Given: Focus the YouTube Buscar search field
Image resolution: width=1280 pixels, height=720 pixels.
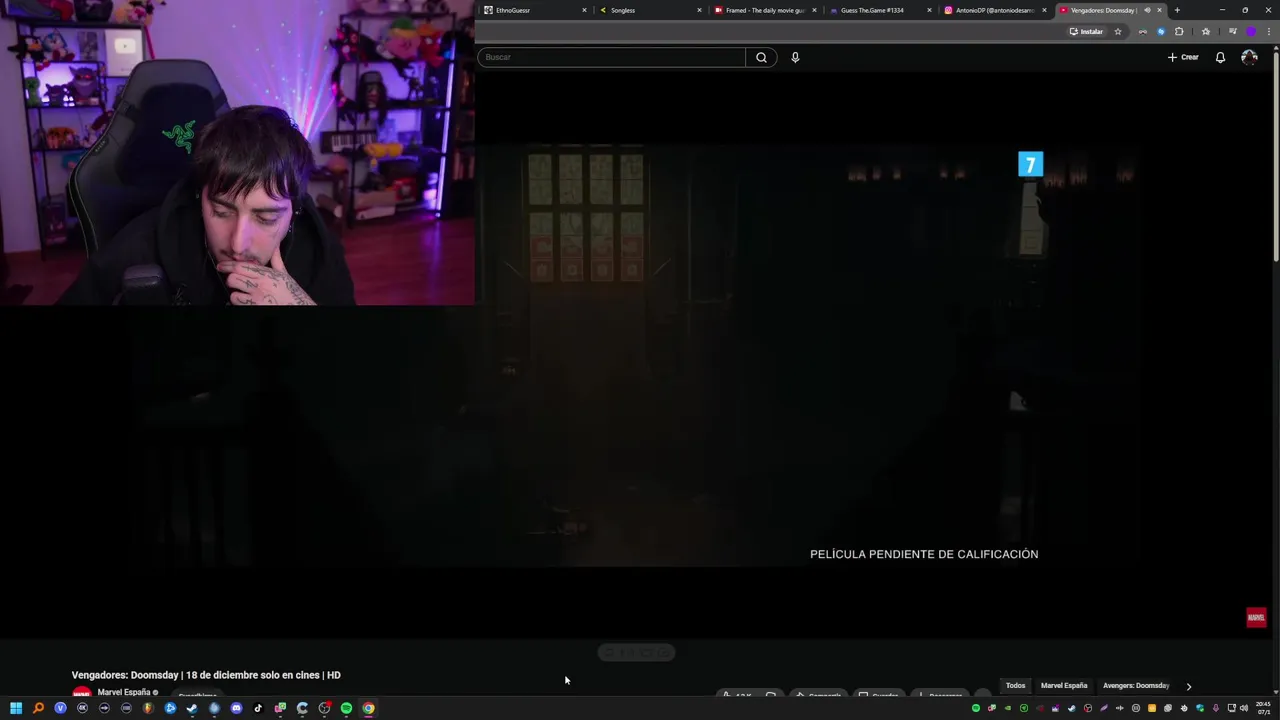Looking at the screenshot, I should [x=612, y=57].
